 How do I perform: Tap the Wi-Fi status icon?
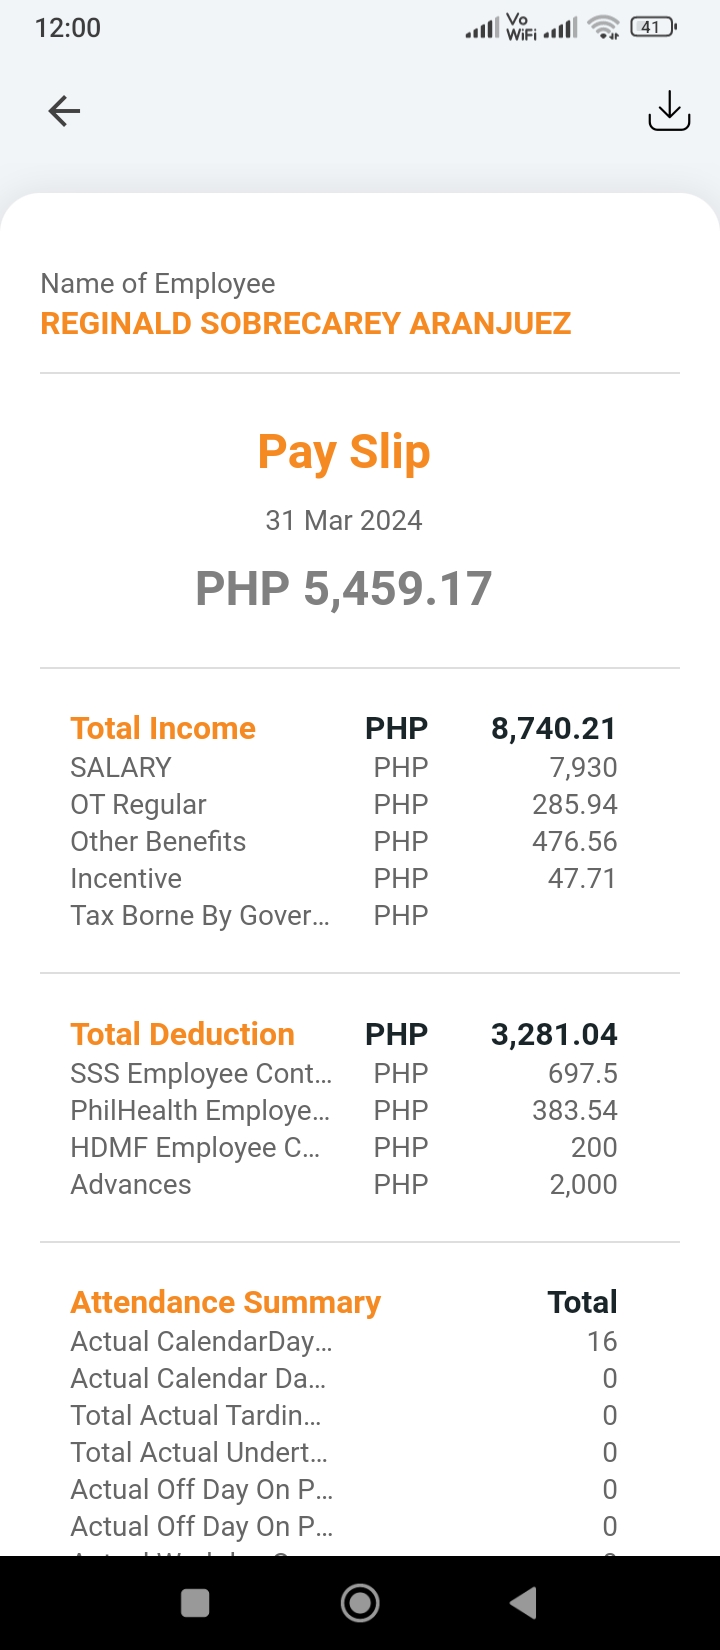(603, 28)
